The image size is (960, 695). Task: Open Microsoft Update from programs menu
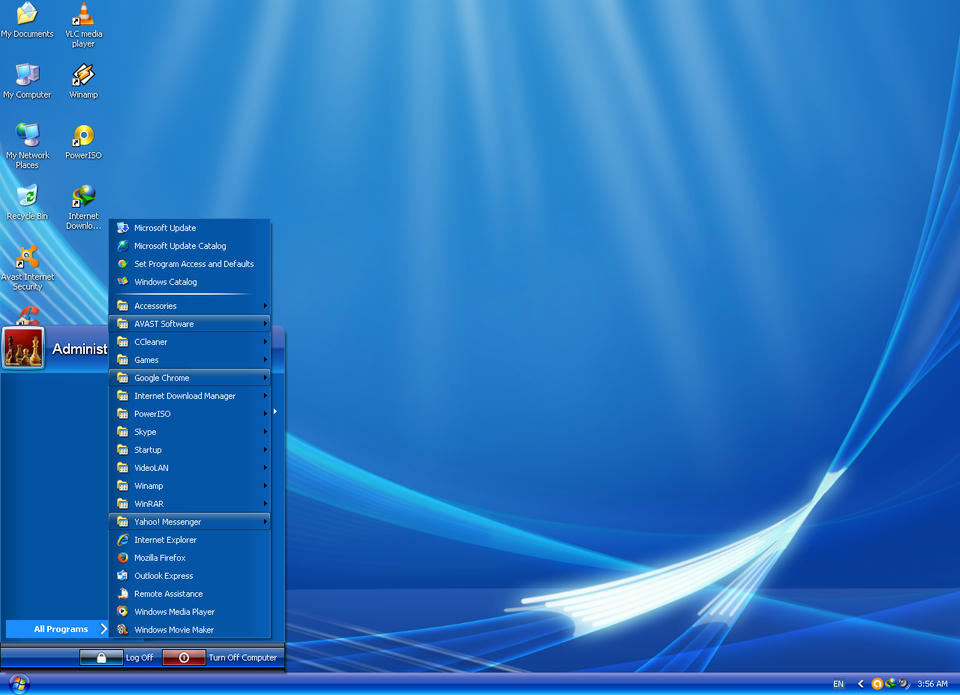(x=190, y=228)
